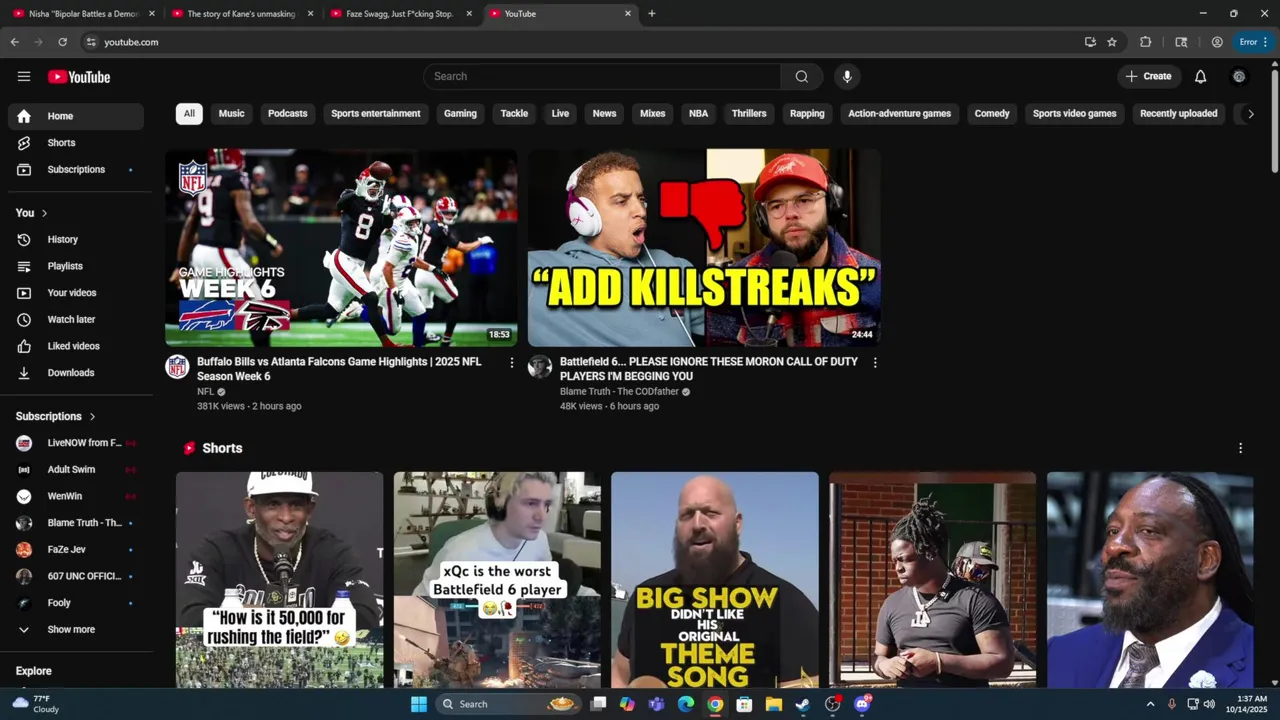Go to Home in sidebar

pyautogui.click(x=76, y=116)
